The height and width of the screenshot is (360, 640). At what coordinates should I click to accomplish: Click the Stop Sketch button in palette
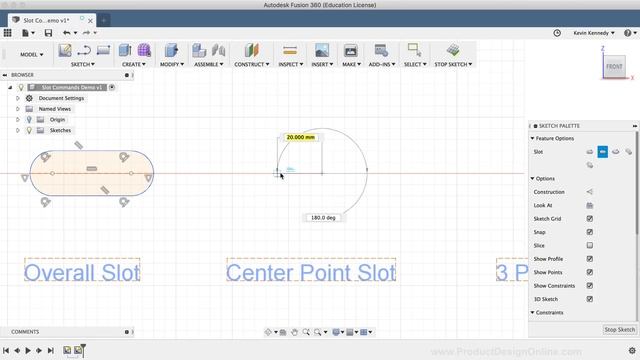click(619, 329)
